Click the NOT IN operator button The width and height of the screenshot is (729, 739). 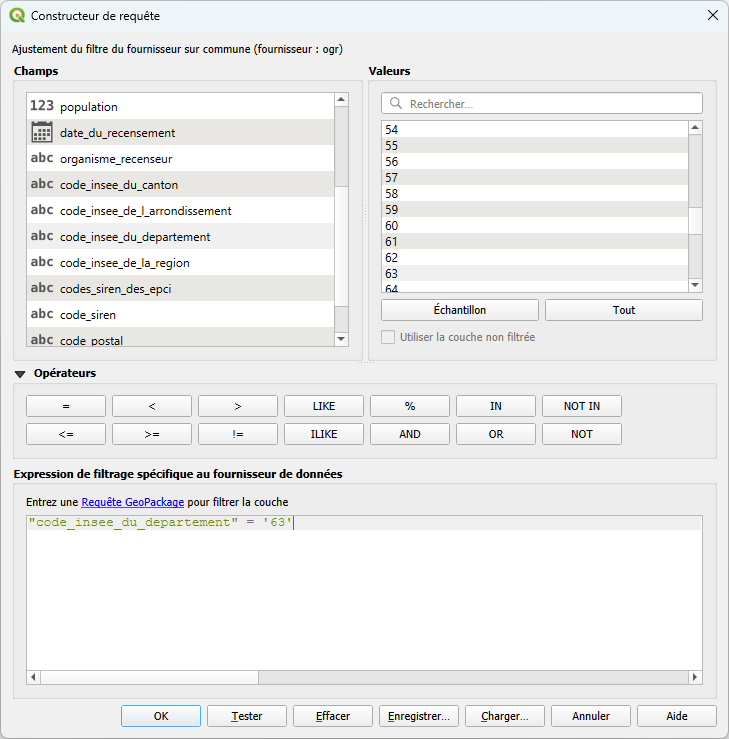tap(581, 406)
